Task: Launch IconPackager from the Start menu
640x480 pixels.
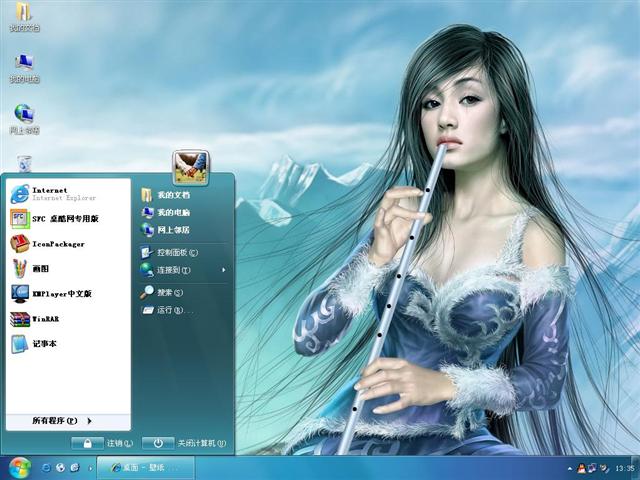Action: 68,244
